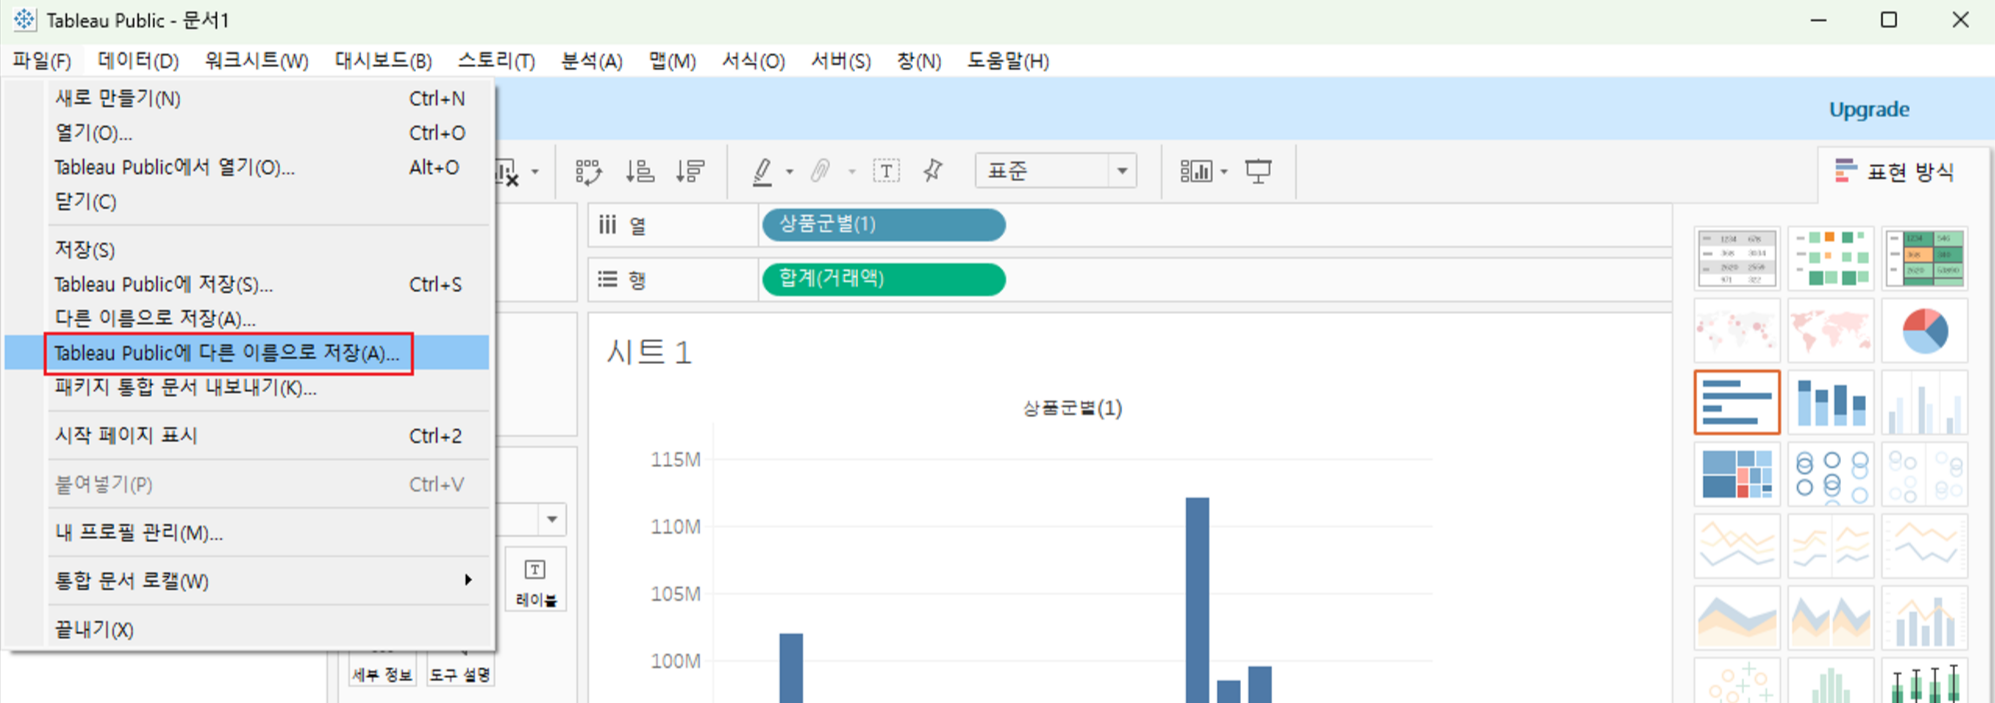Choose the symbol map chart type
Screen dimensions: 1995x703
click(x=1737, y=330)
